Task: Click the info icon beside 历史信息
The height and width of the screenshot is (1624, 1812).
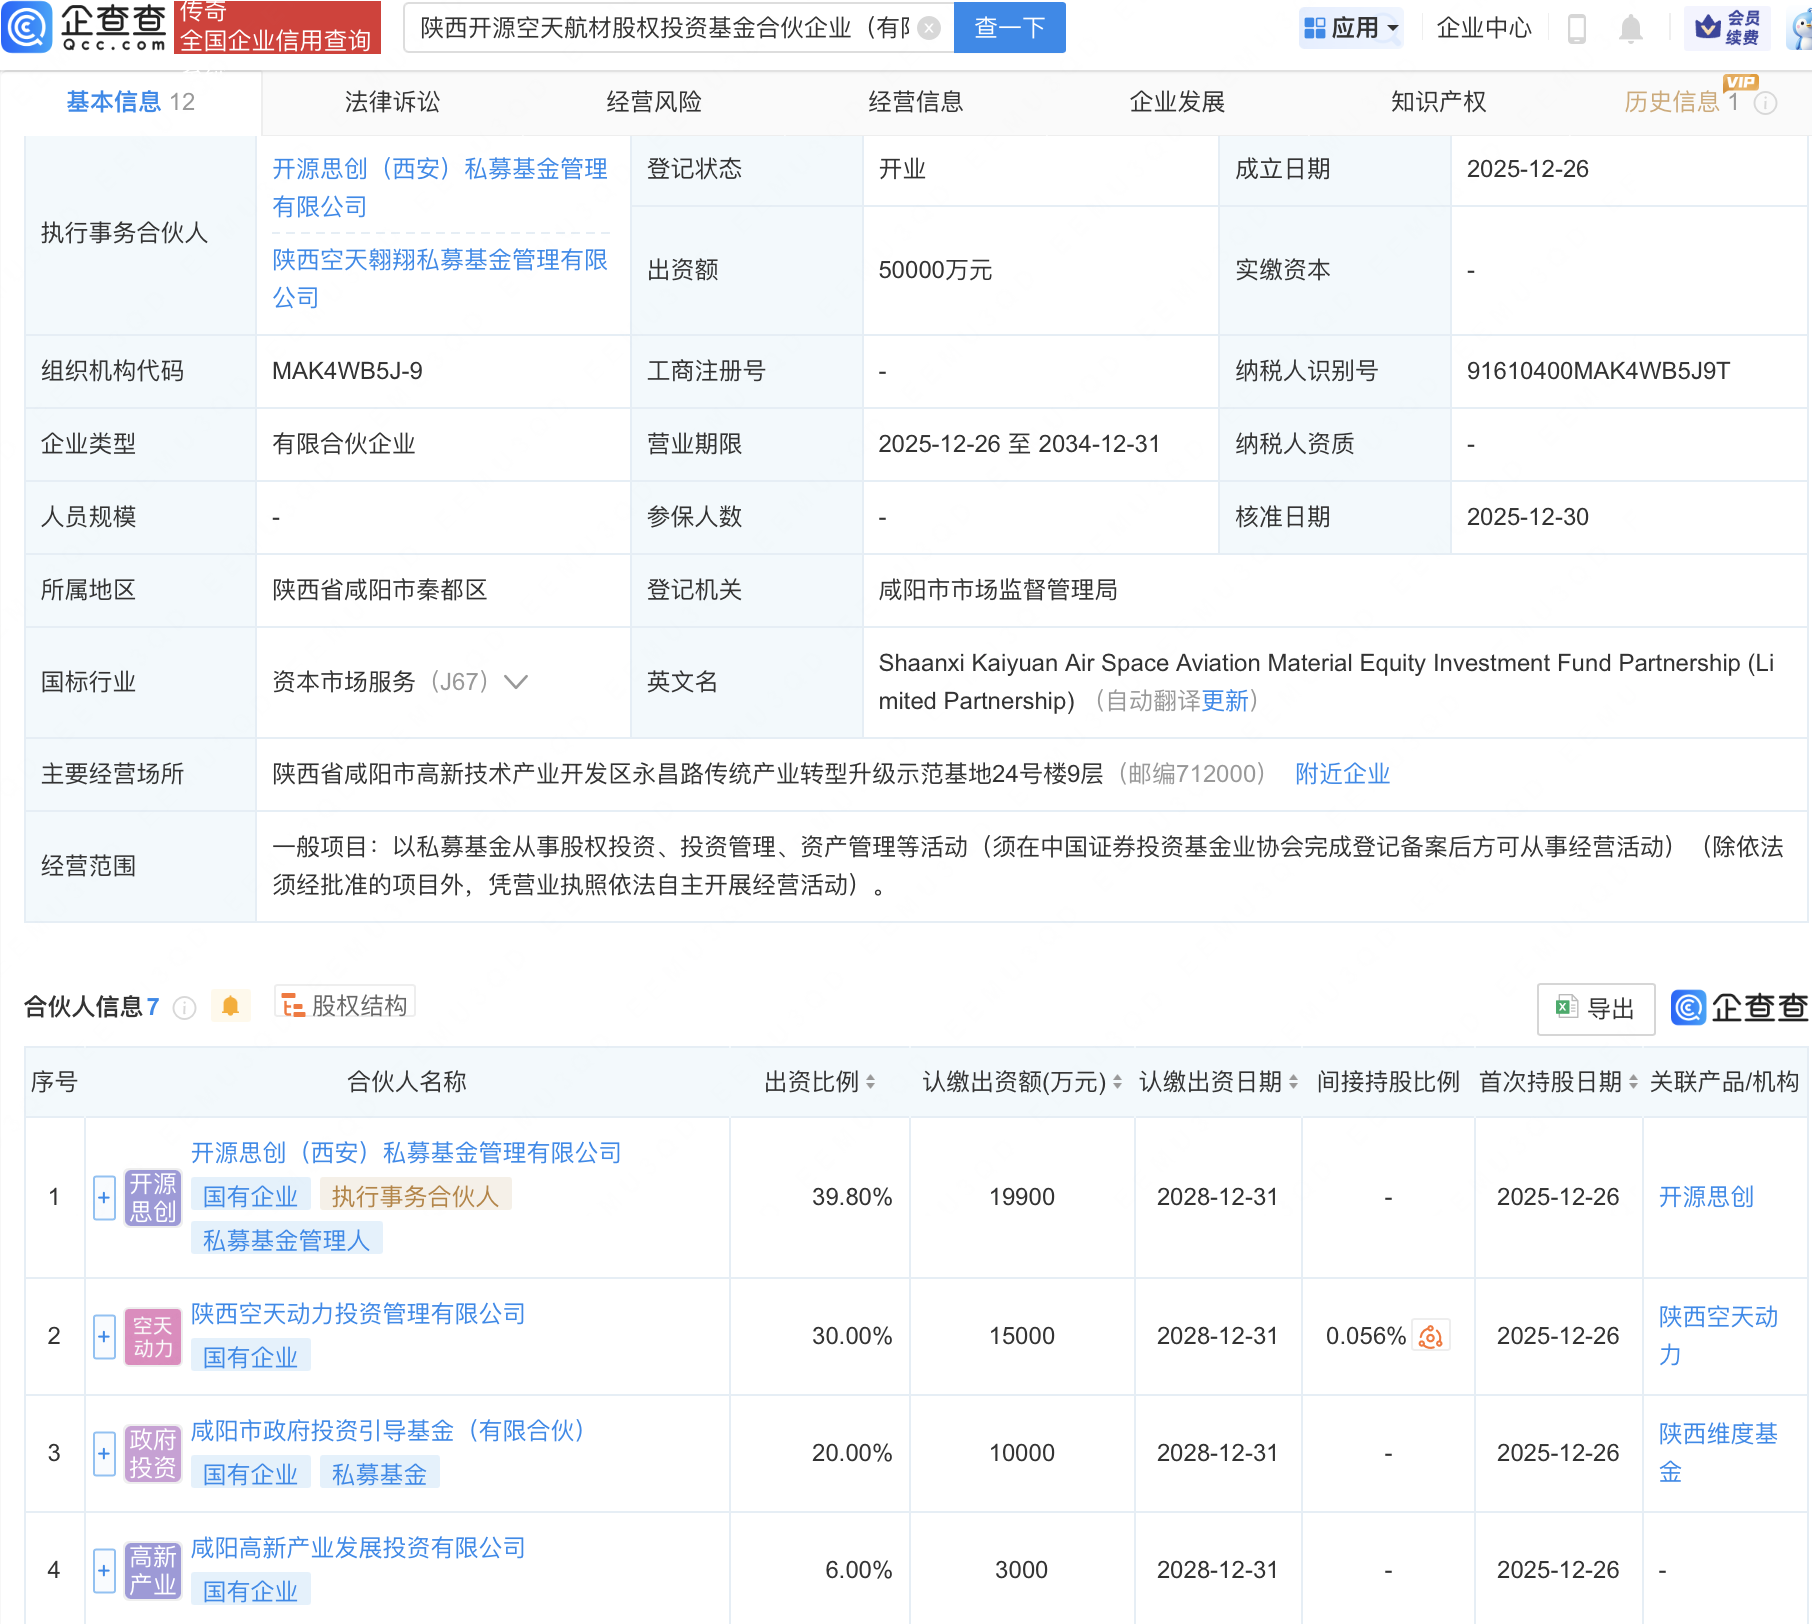Action: click(1766, 103)
